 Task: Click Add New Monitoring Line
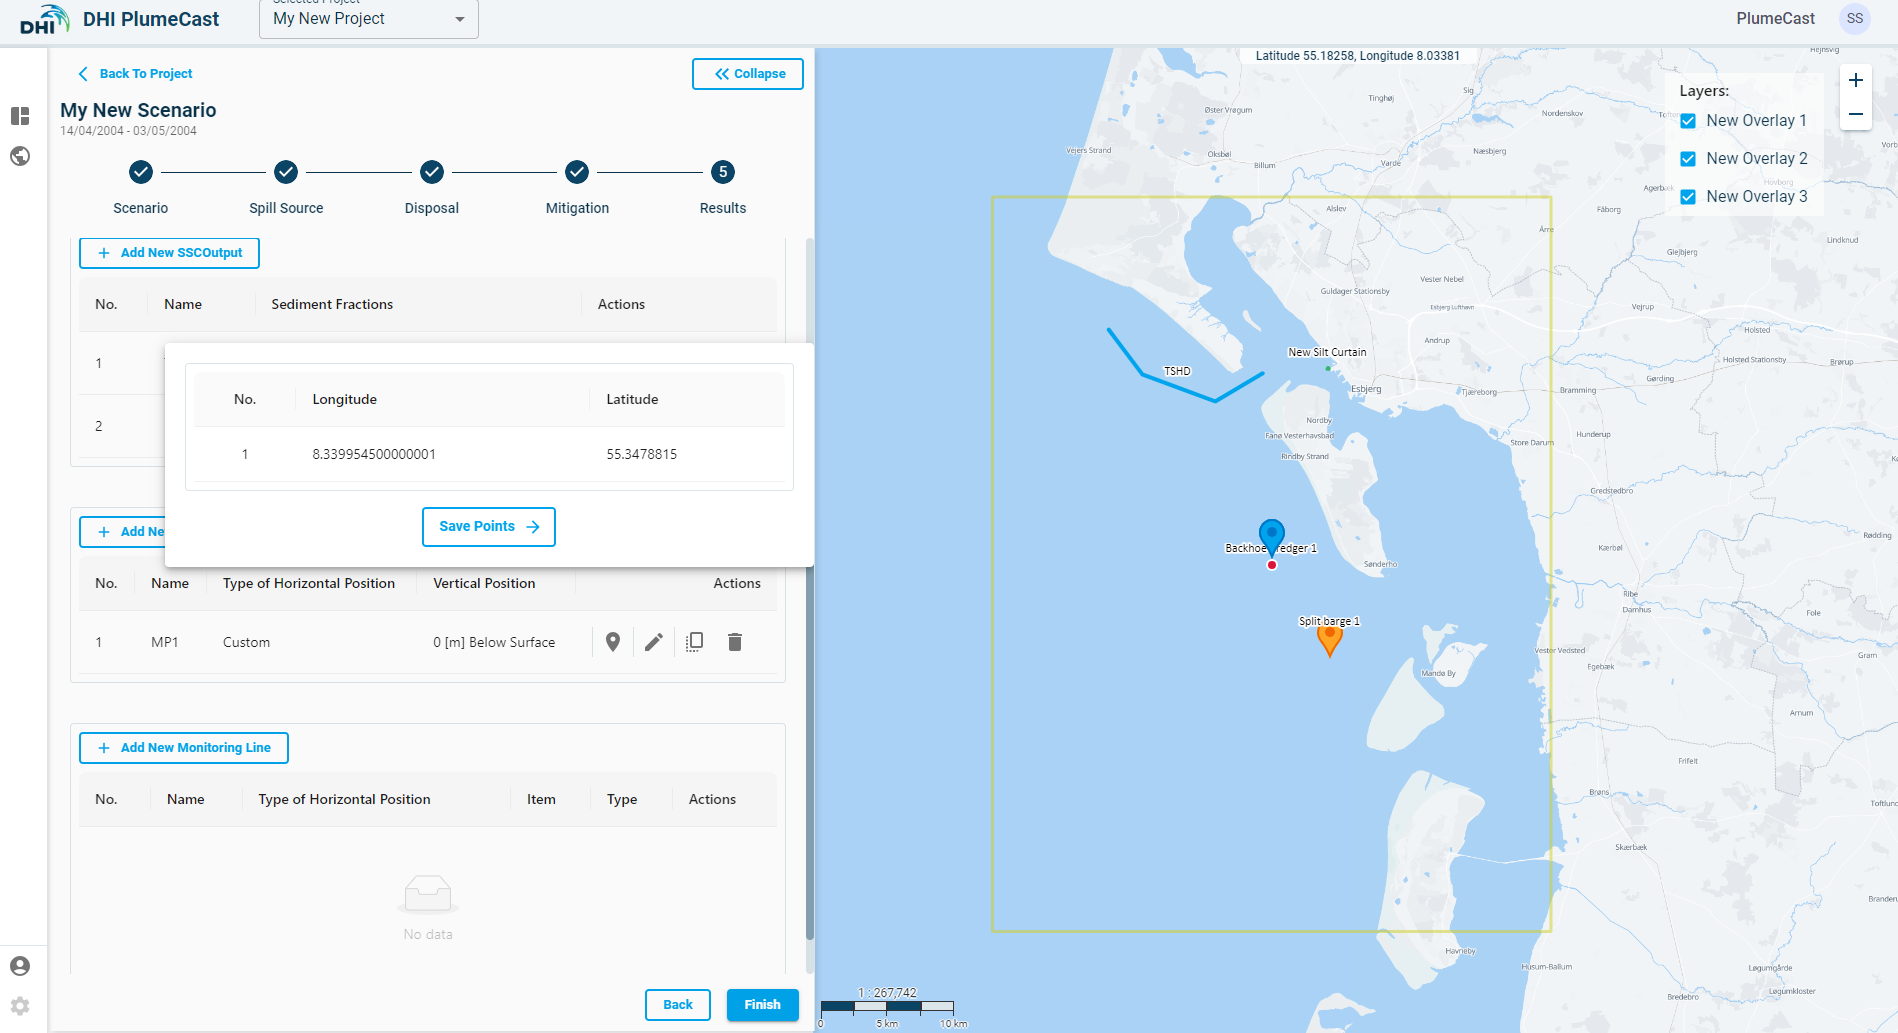point(184,748)
